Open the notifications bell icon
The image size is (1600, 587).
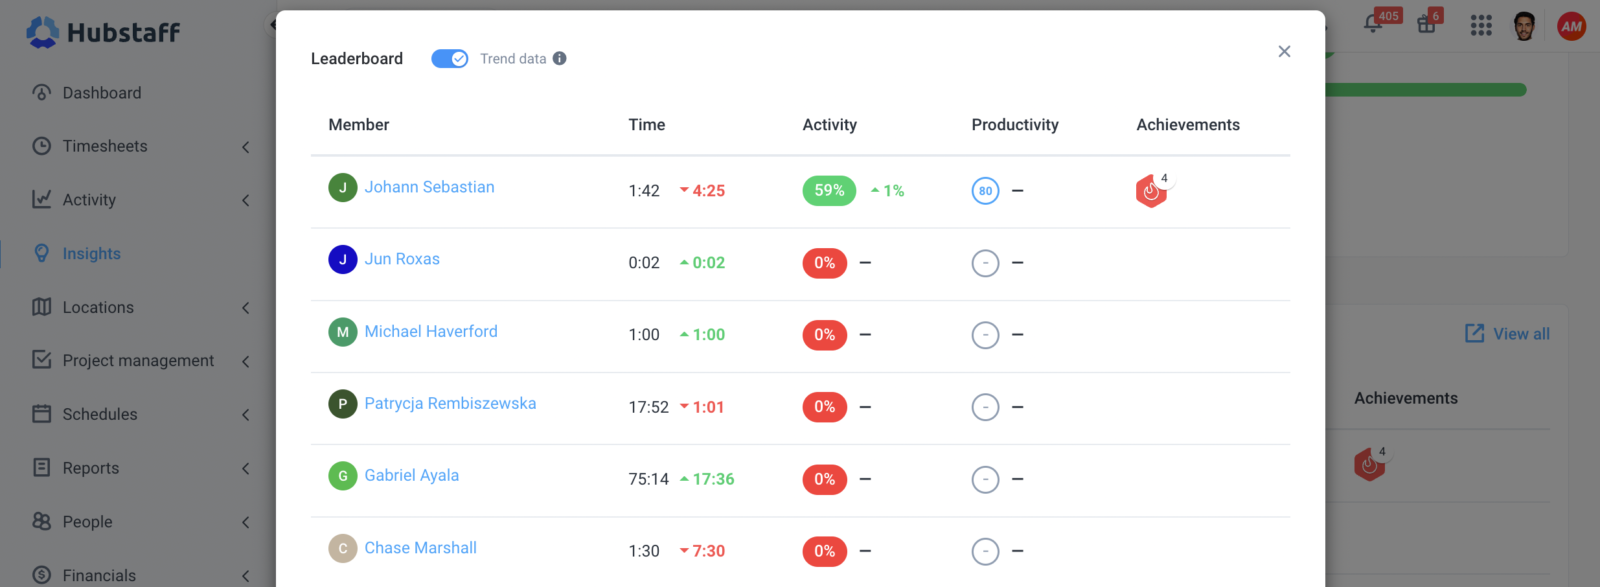(1373, 24)
